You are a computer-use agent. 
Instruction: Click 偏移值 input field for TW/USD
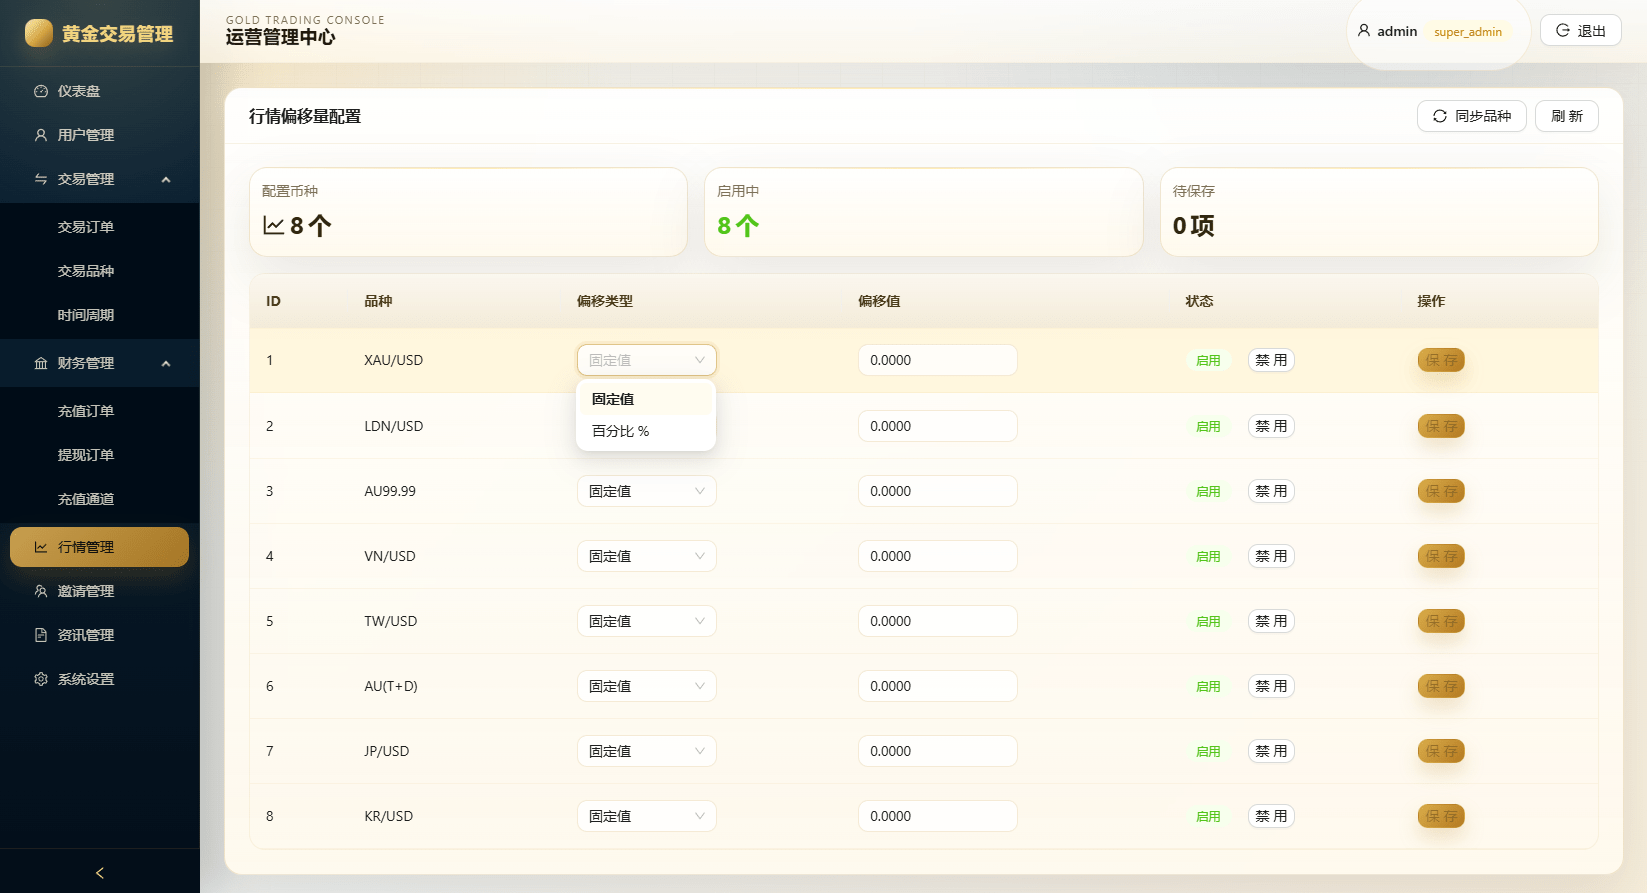[938, 621]
